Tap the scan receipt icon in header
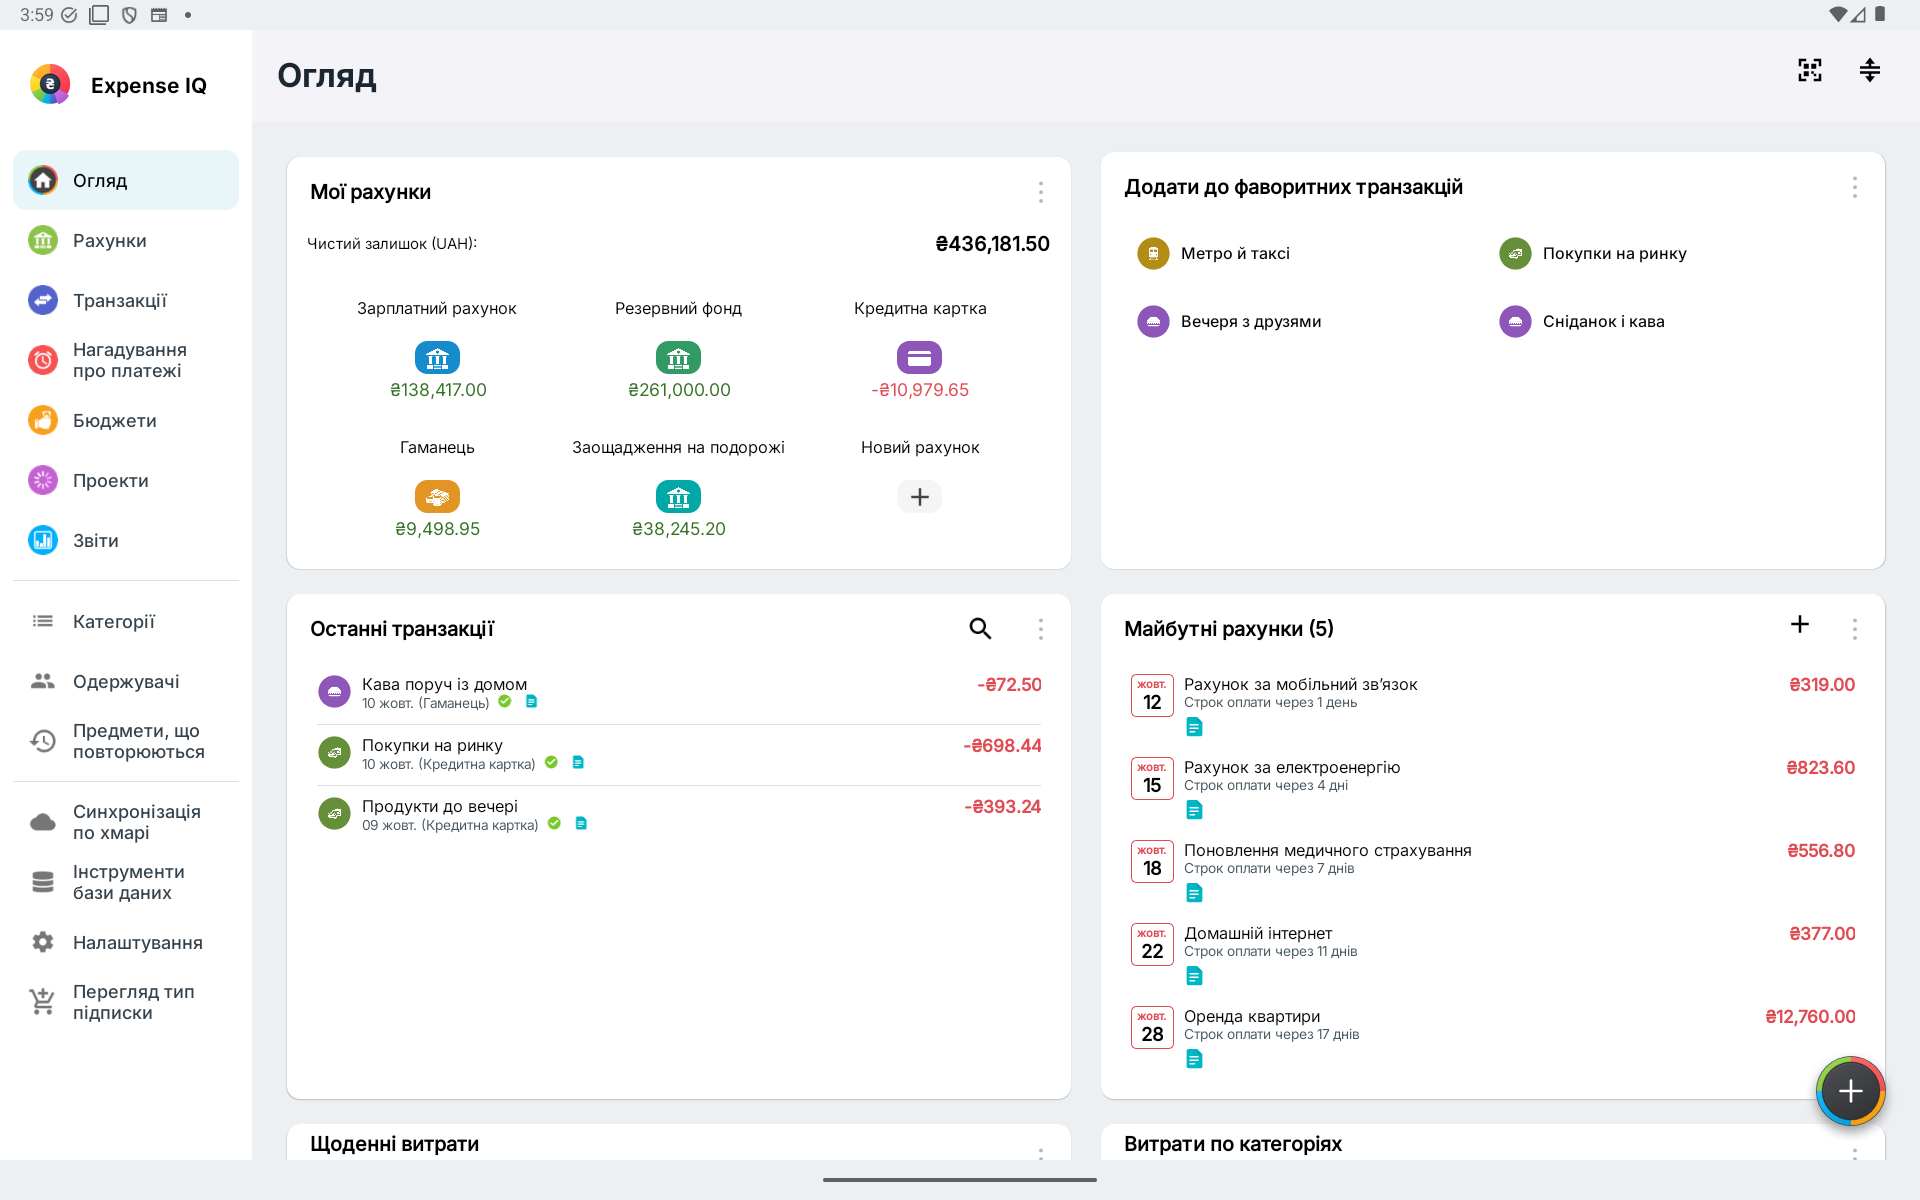This screenshot has height=1200, width=1920. click(1809, 70)
